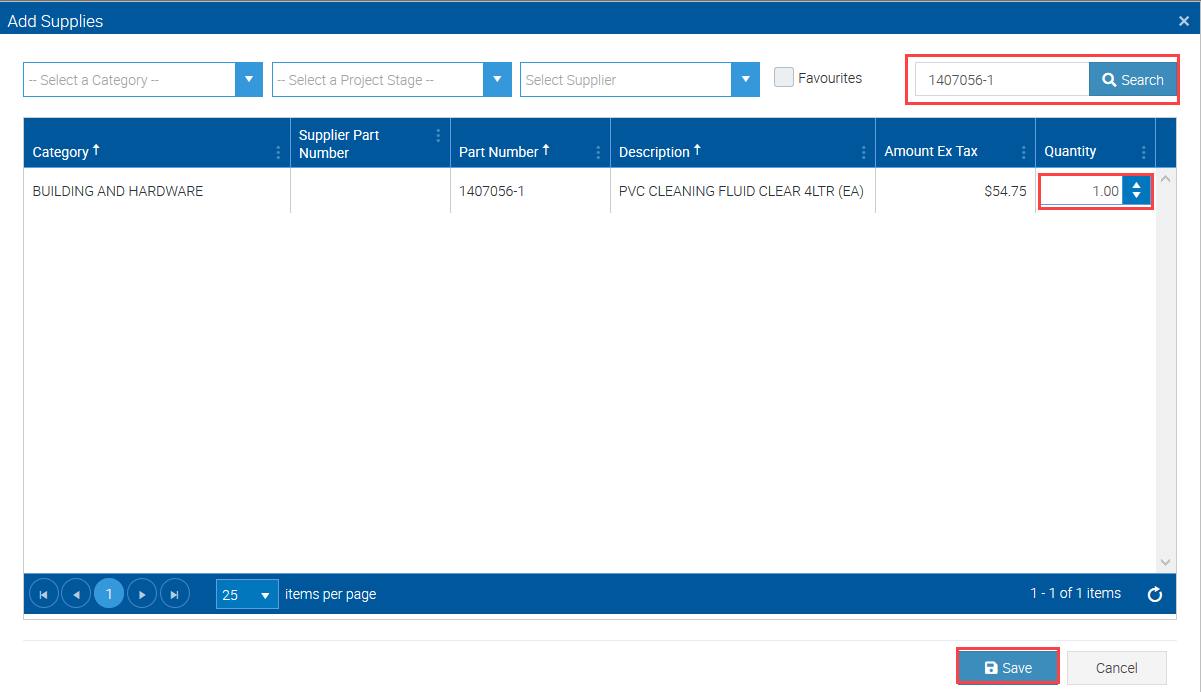Open the Category column options menu
The width and height of the screenshot is (1201, 692).
278,152
